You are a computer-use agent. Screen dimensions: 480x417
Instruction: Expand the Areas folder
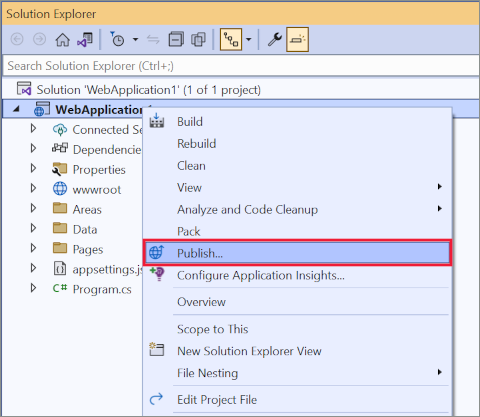pyautogui.click(x=33, y=209)
